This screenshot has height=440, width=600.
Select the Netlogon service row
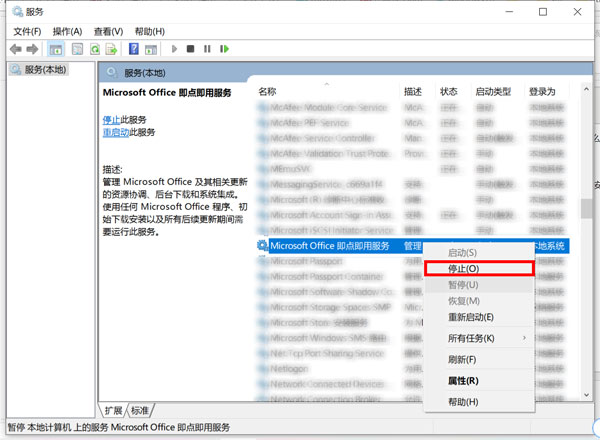[413, 368]
